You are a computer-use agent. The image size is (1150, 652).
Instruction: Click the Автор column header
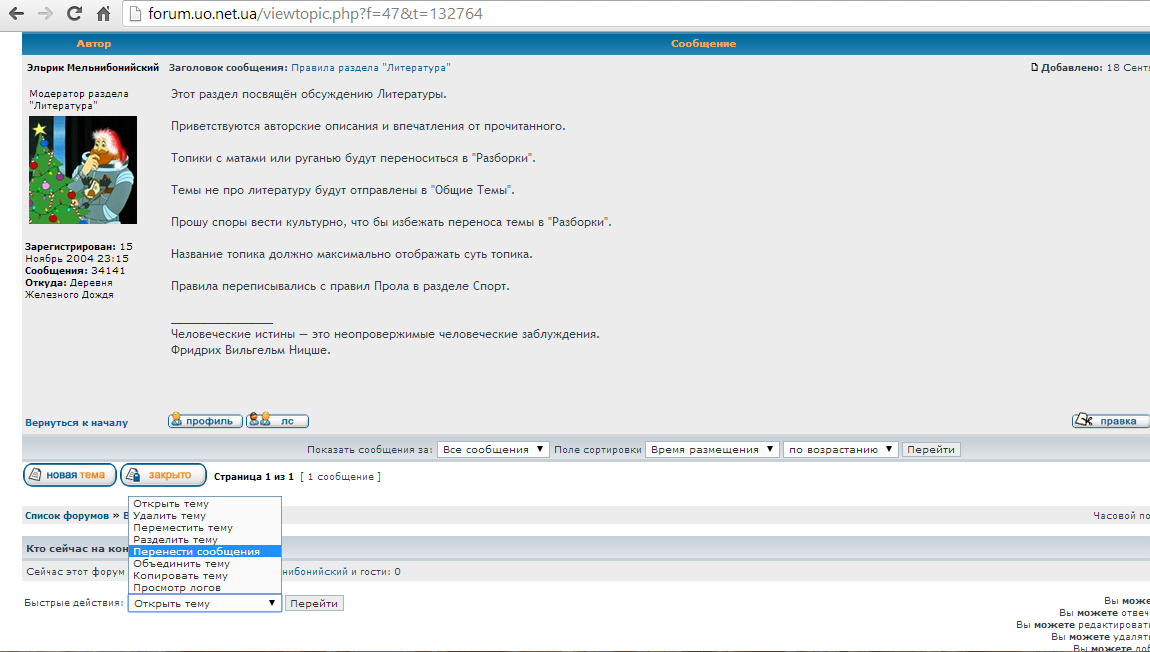click(94, 44)
